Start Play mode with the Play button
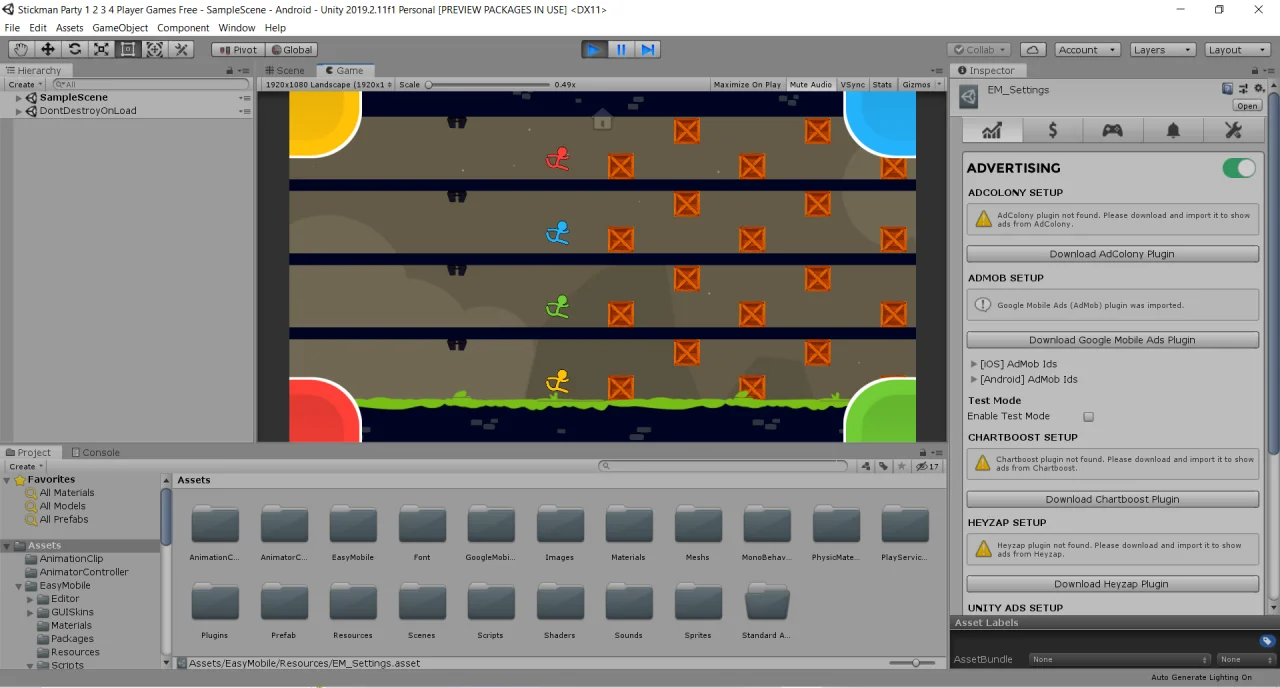Screen dimensions: 1280x688 594,49
